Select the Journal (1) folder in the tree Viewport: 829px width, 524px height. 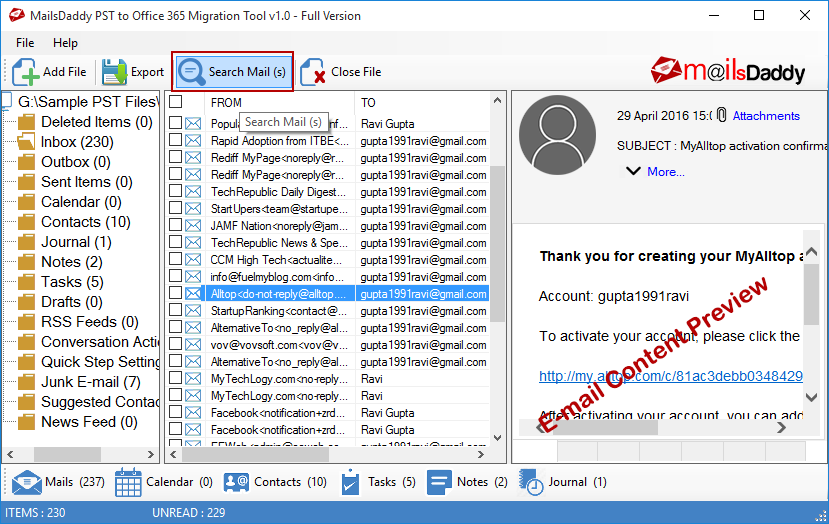76,242
